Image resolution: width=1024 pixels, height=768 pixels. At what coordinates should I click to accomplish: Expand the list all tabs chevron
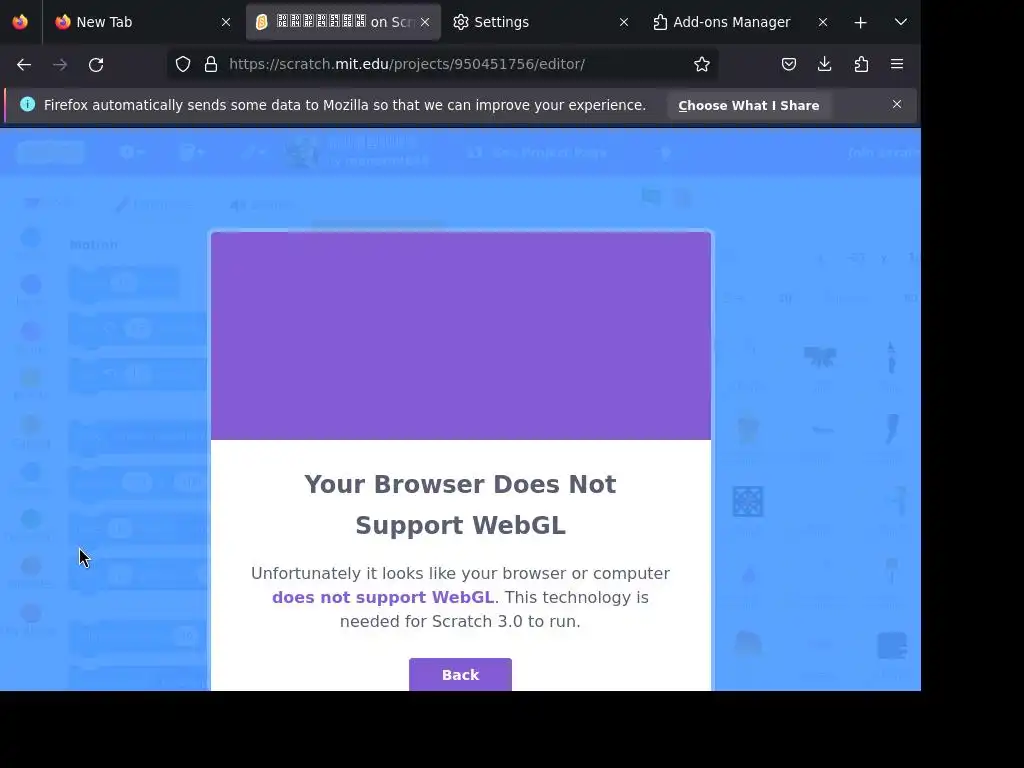(x=901, y=22)
